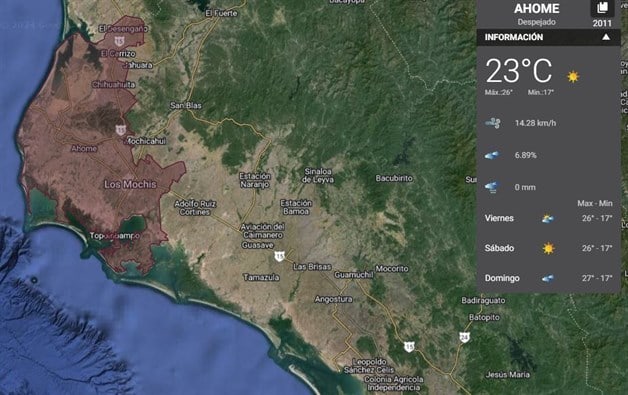Click the Domingo cloudy forecast icon
Screen dimensions: 628x395
(548, 278)
